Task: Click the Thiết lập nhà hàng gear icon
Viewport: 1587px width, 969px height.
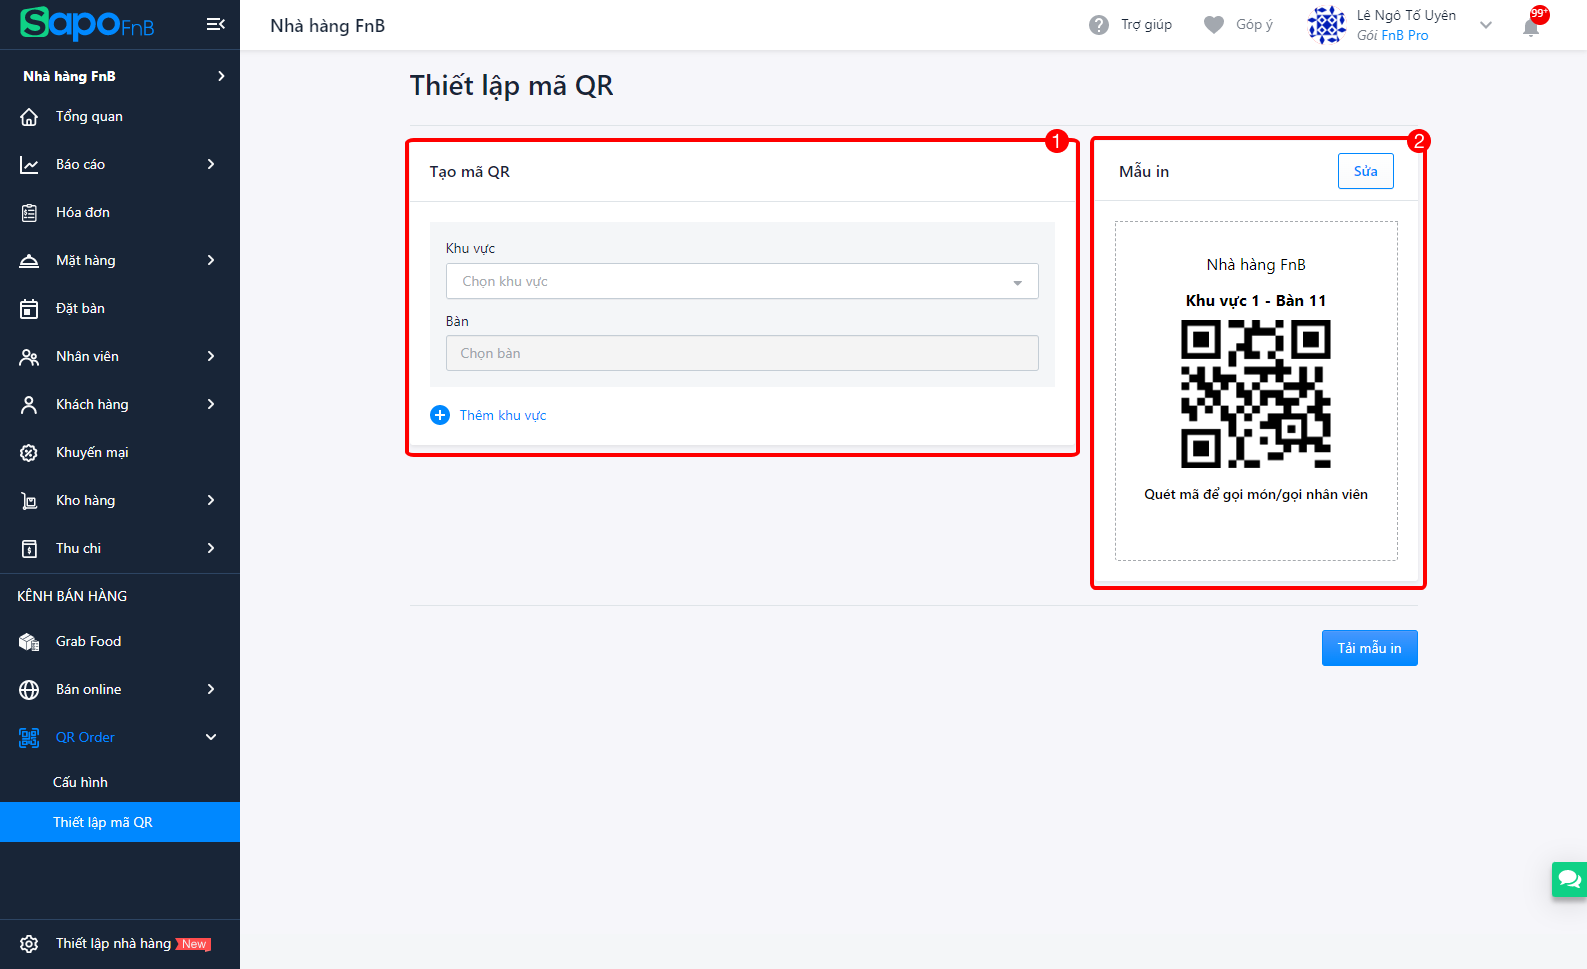Action: (x=29, y=944)
